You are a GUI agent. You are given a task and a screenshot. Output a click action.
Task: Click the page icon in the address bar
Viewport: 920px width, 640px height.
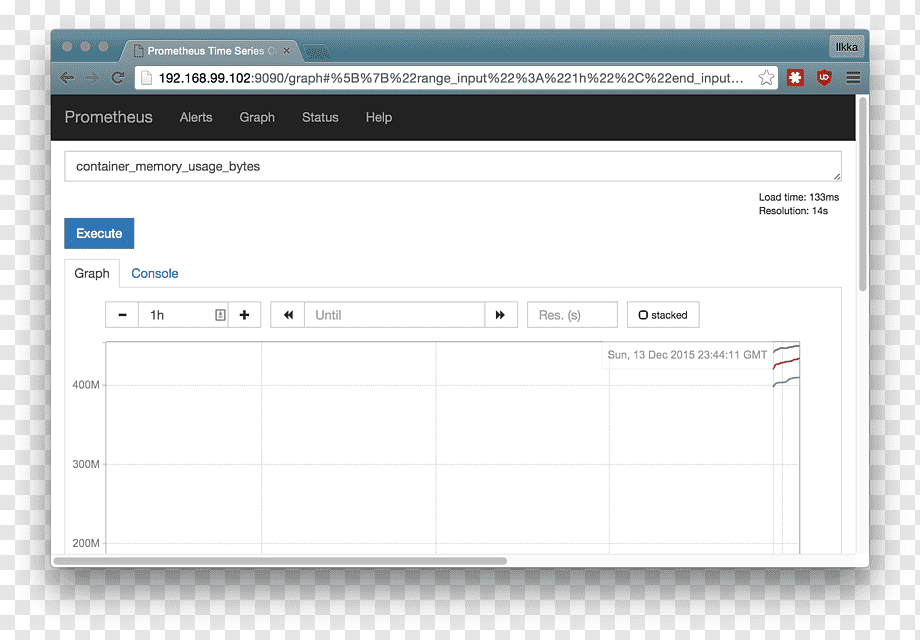point(146,78)
